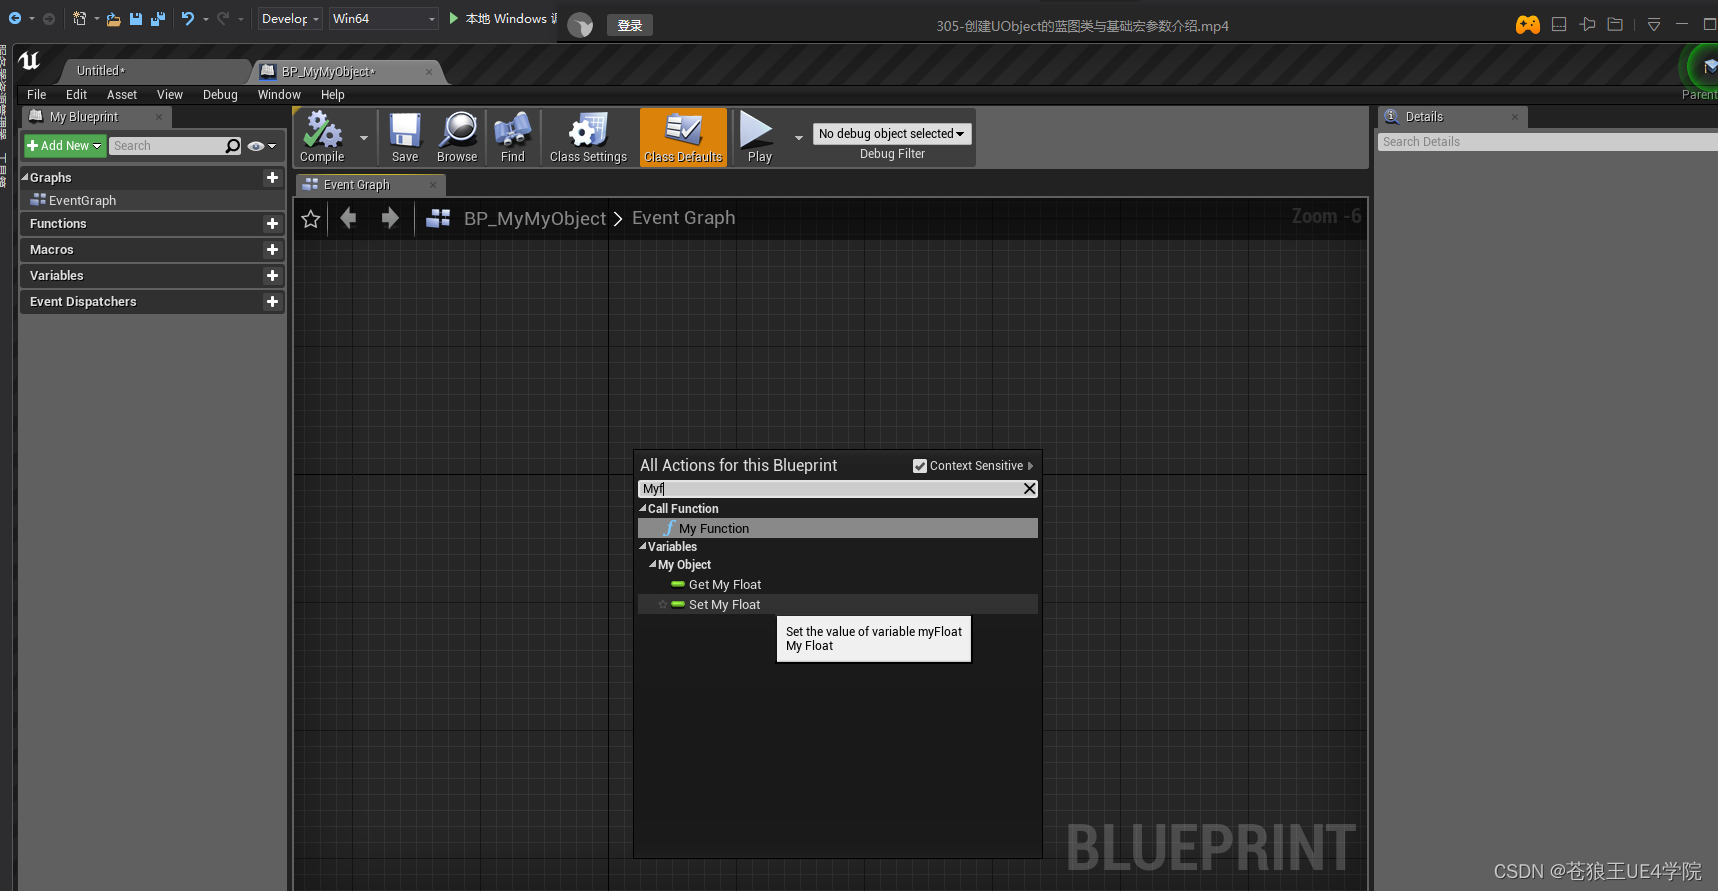
Task: Open the Debug menu
Action: [x=220, y=95]
